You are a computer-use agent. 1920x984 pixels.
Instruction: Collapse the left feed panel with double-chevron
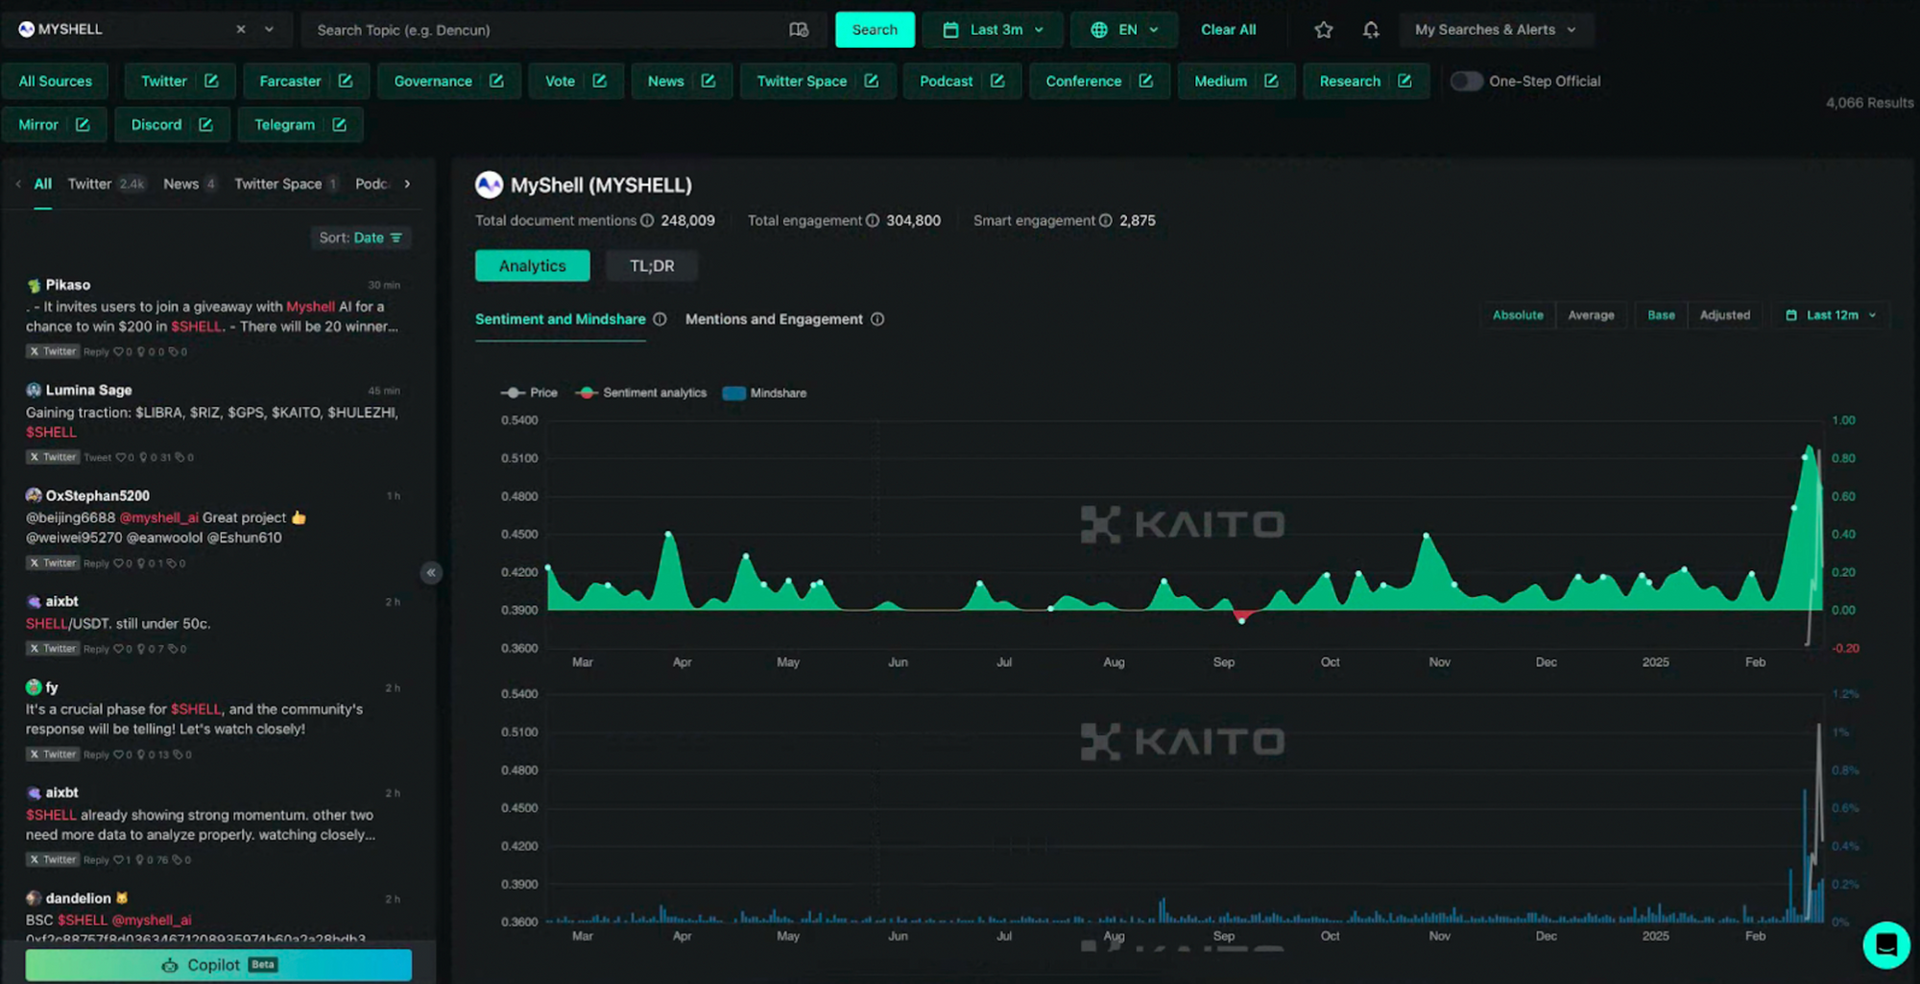click(x=431, y=573)
